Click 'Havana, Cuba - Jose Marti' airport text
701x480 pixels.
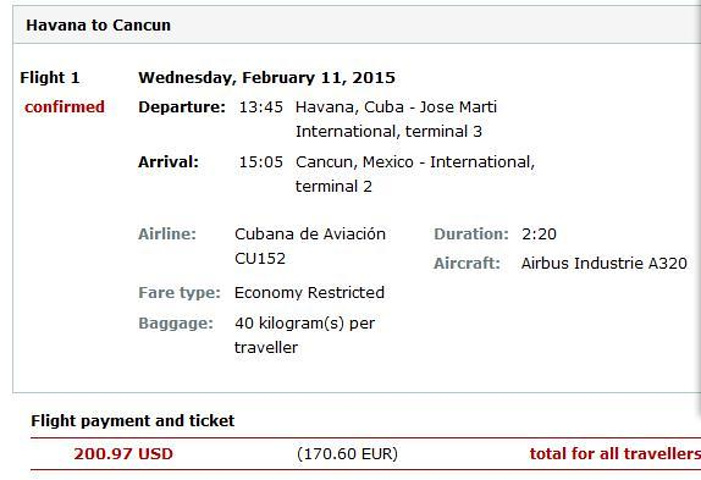396,107
